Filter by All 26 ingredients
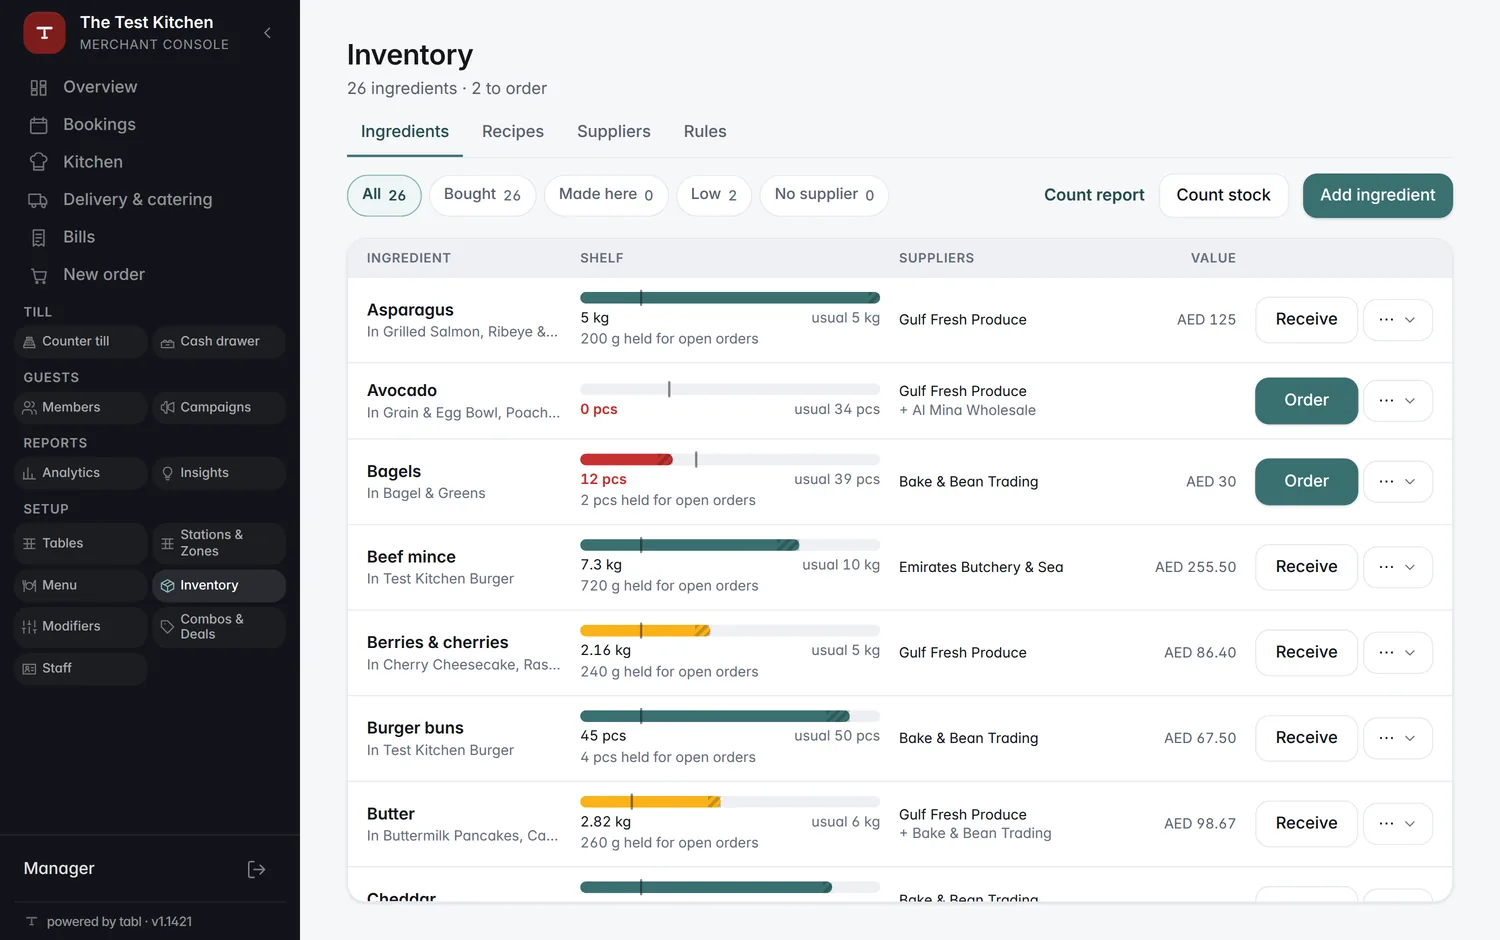 click(x=384, y=195)
